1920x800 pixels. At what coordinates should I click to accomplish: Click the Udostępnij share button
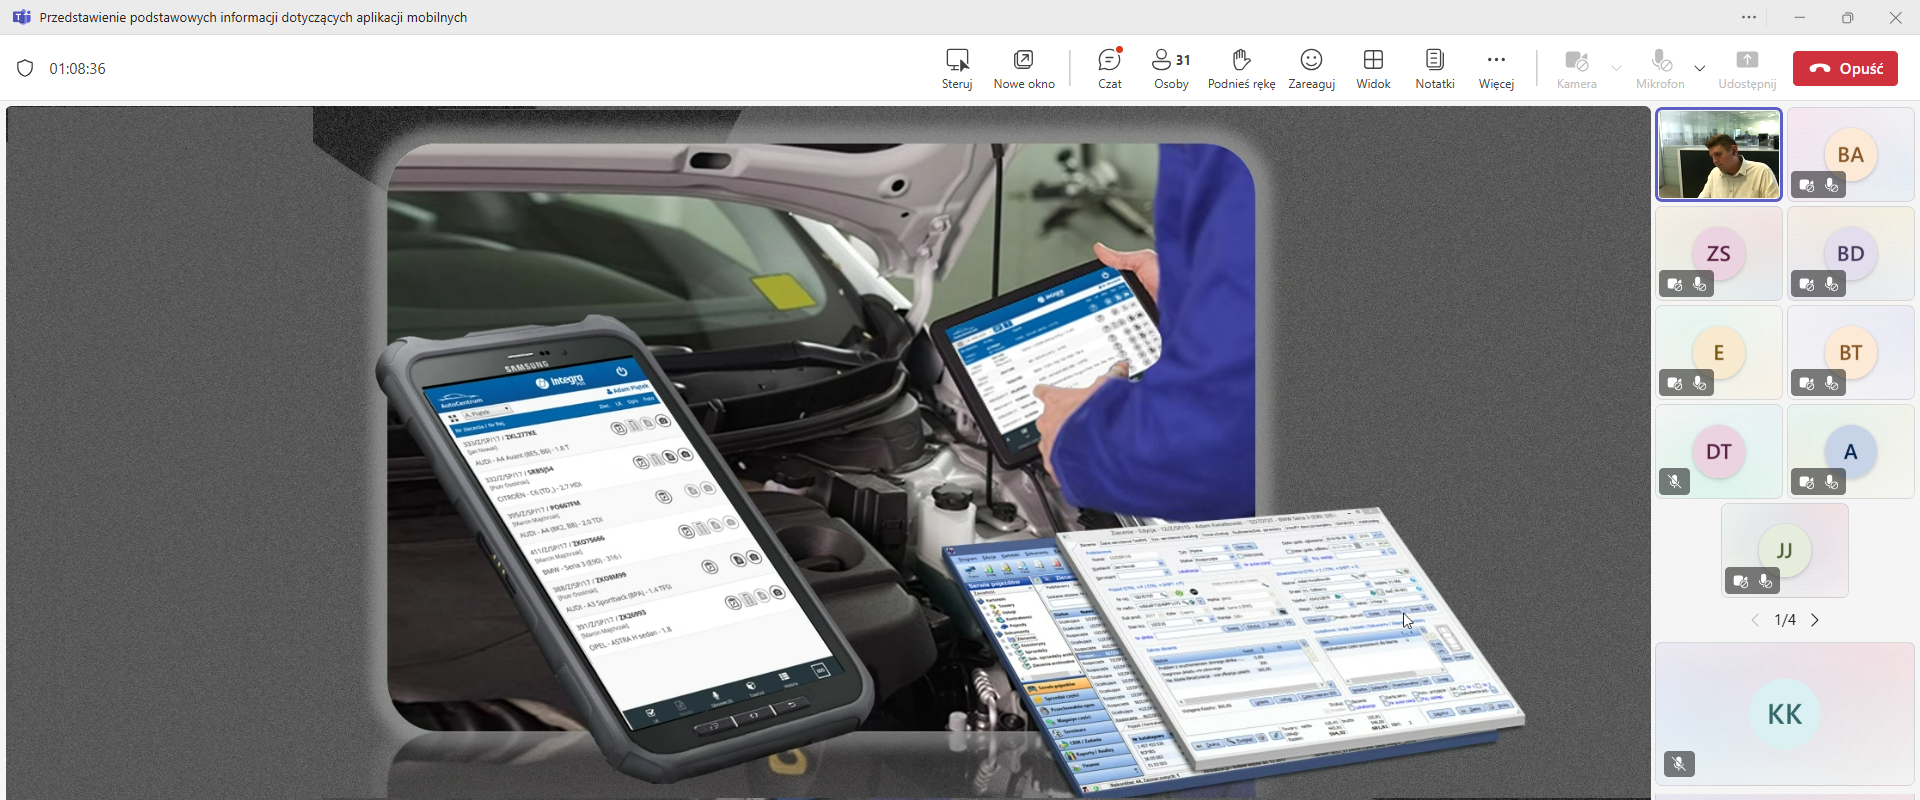point(1747,69)
